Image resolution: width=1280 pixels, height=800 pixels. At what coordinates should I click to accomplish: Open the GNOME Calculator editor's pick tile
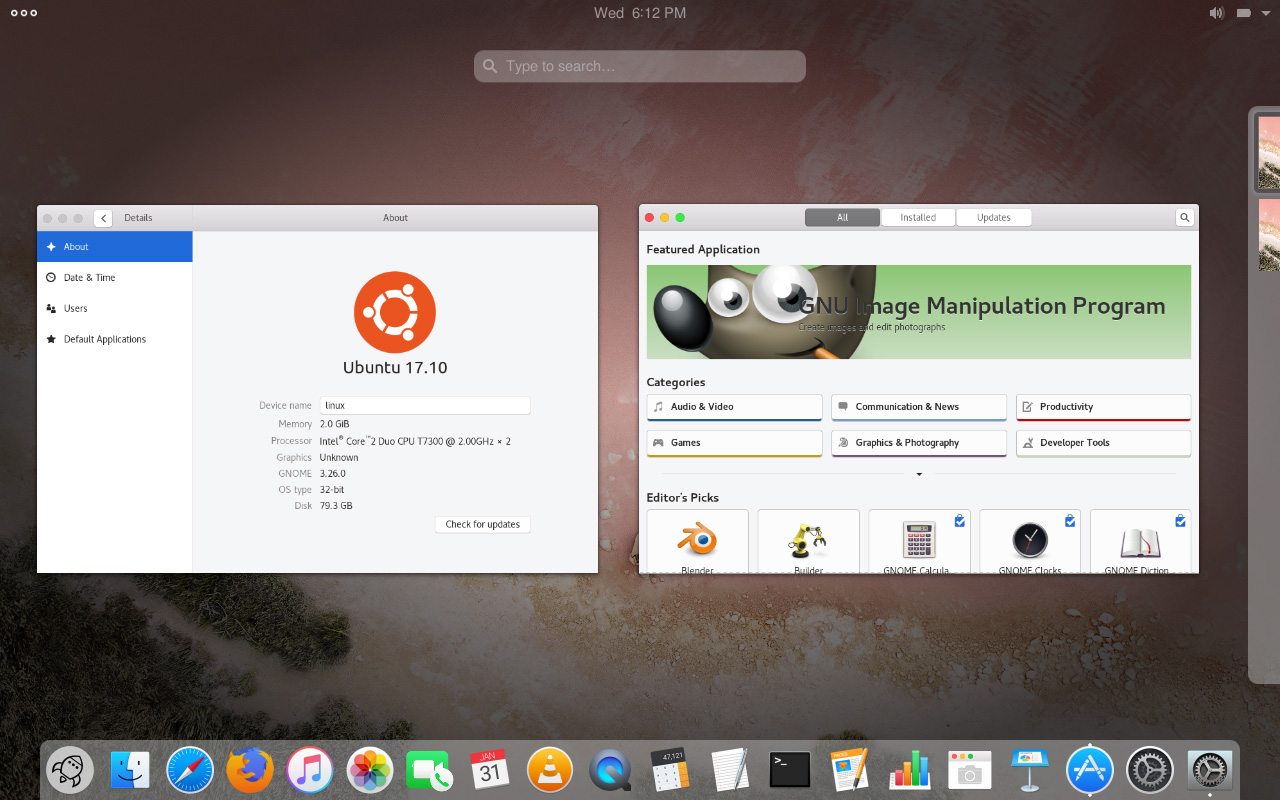[919, 541]
